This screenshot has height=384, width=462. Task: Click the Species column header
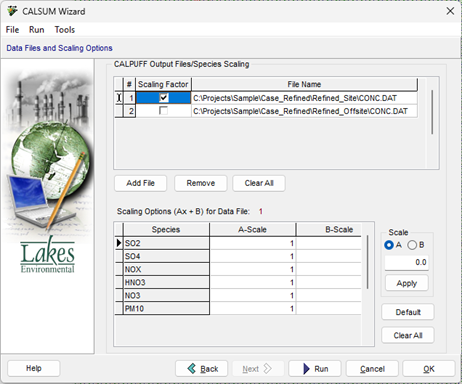(x=166, y=230)
